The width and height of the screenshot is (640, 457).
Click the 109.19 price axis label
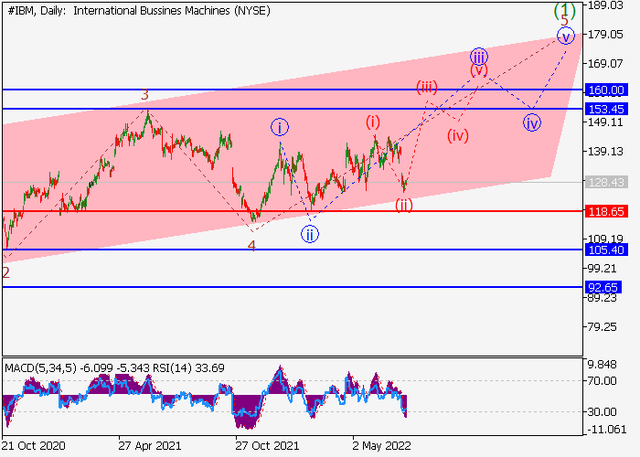point(606,239)
